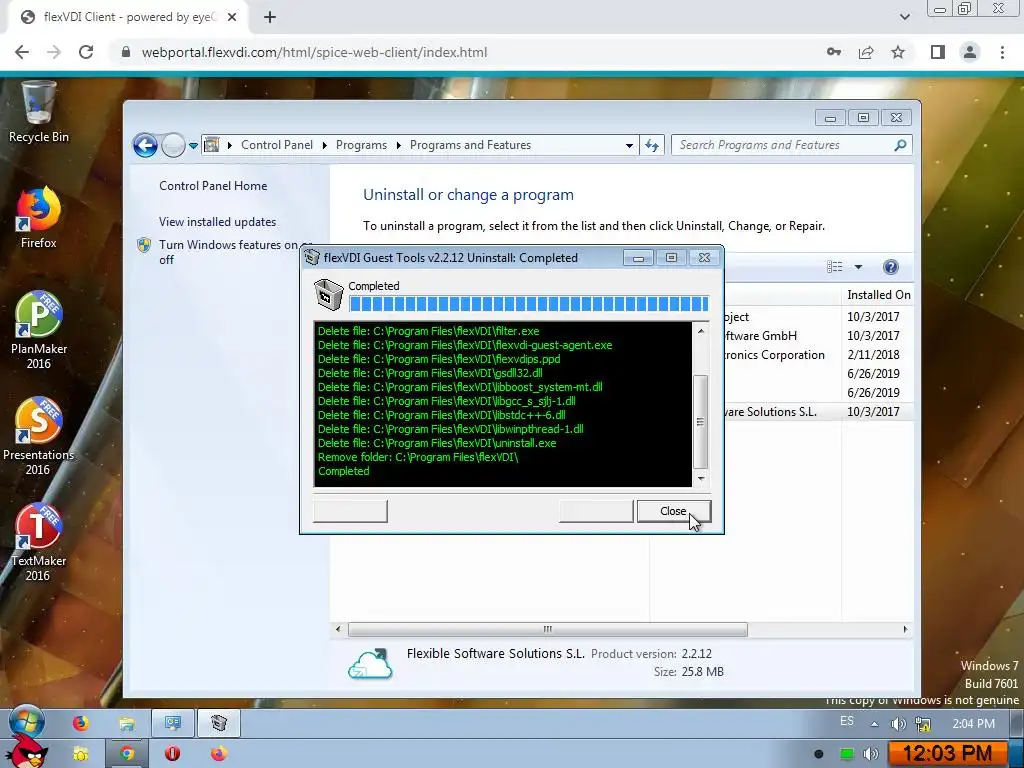Select Programs in the breadcrumb path
Screen dimensions: 1024x768
[x=361, y=145]
